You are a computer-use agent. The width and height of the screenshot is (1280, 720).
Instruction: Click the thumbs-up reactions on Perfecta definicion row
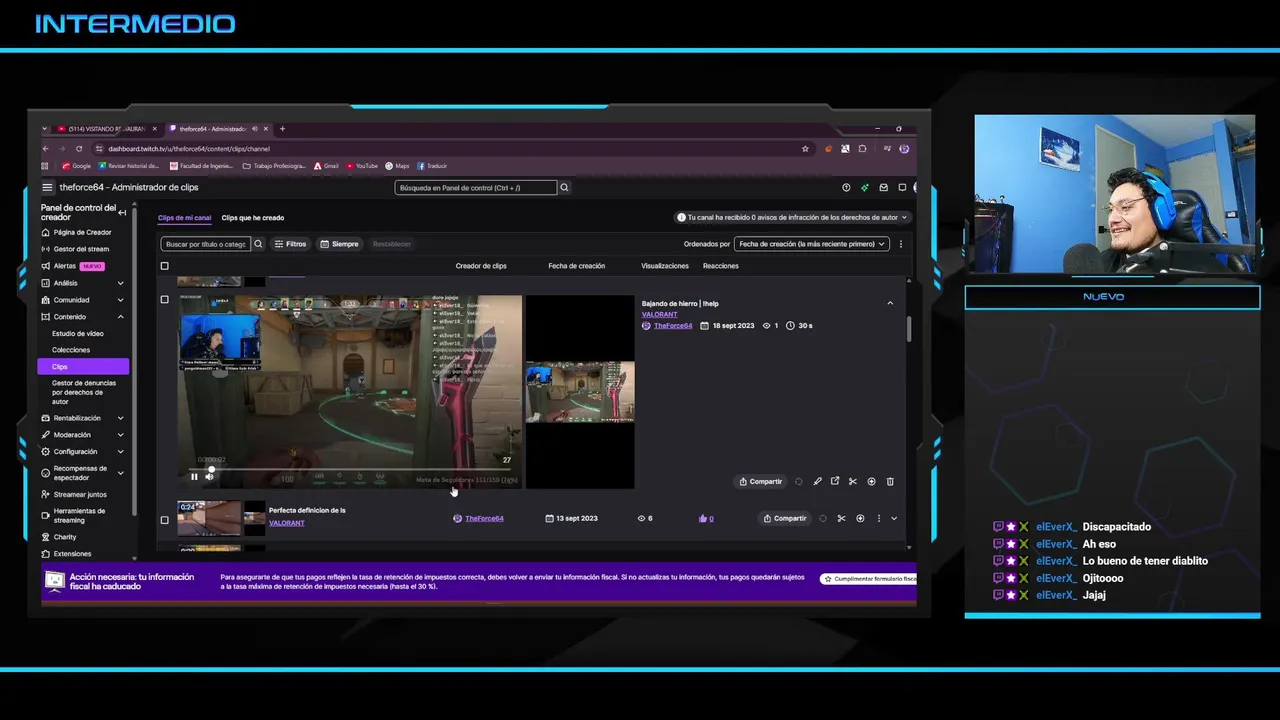pyautogui.click(x=706, y=518)
